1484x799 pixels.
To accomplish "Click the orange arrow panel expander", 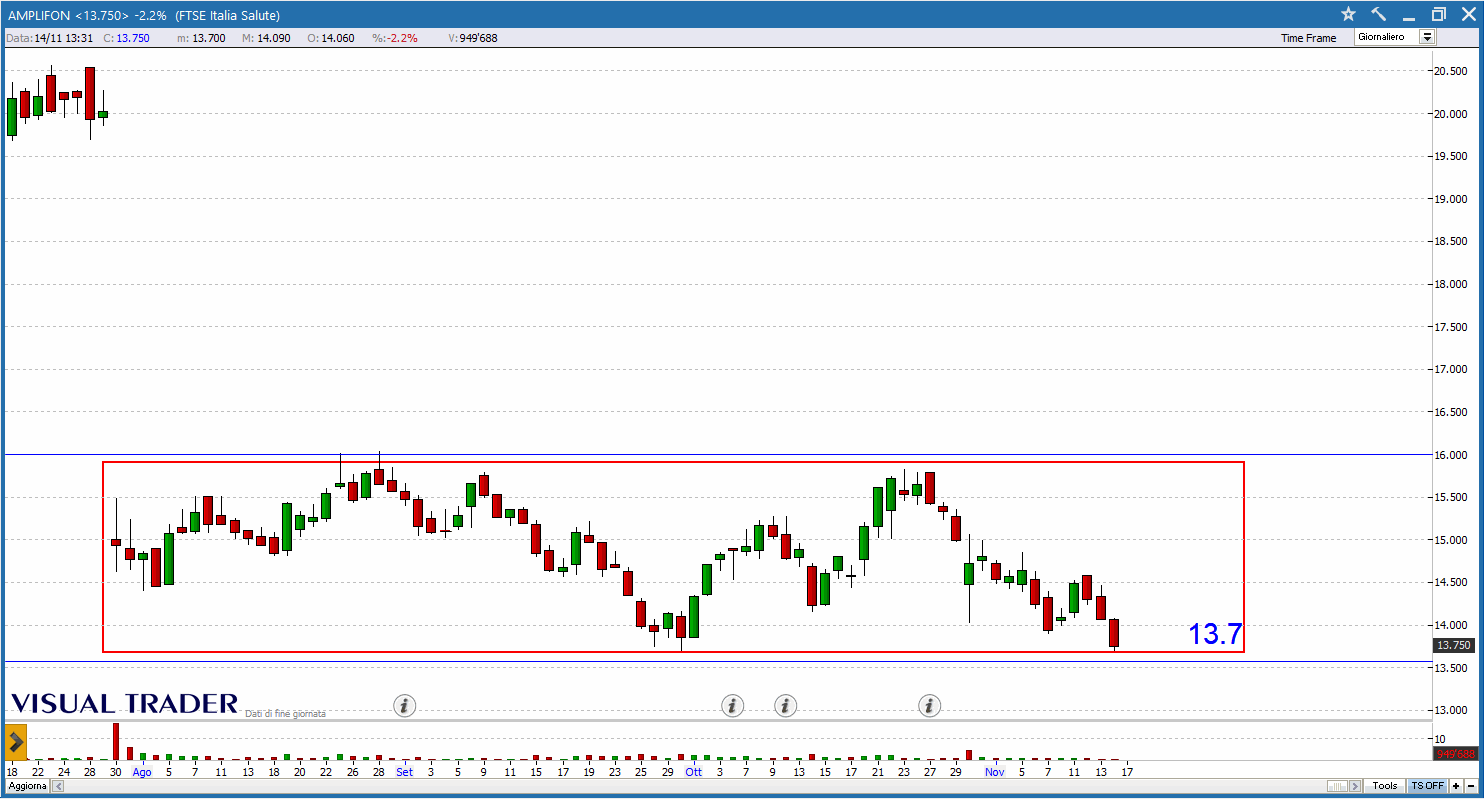I will point(16,742).
